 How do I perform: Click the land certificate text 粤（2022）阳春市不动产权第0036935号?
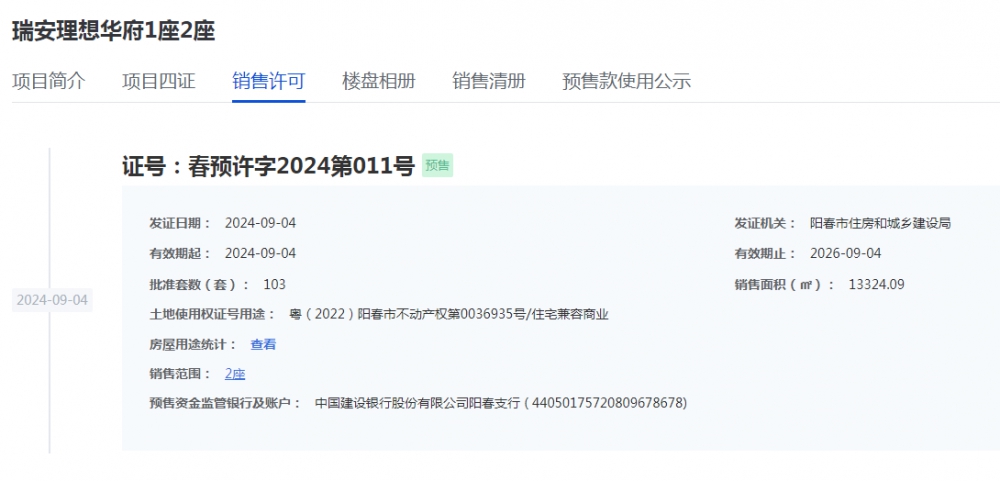tap(407, 314)
